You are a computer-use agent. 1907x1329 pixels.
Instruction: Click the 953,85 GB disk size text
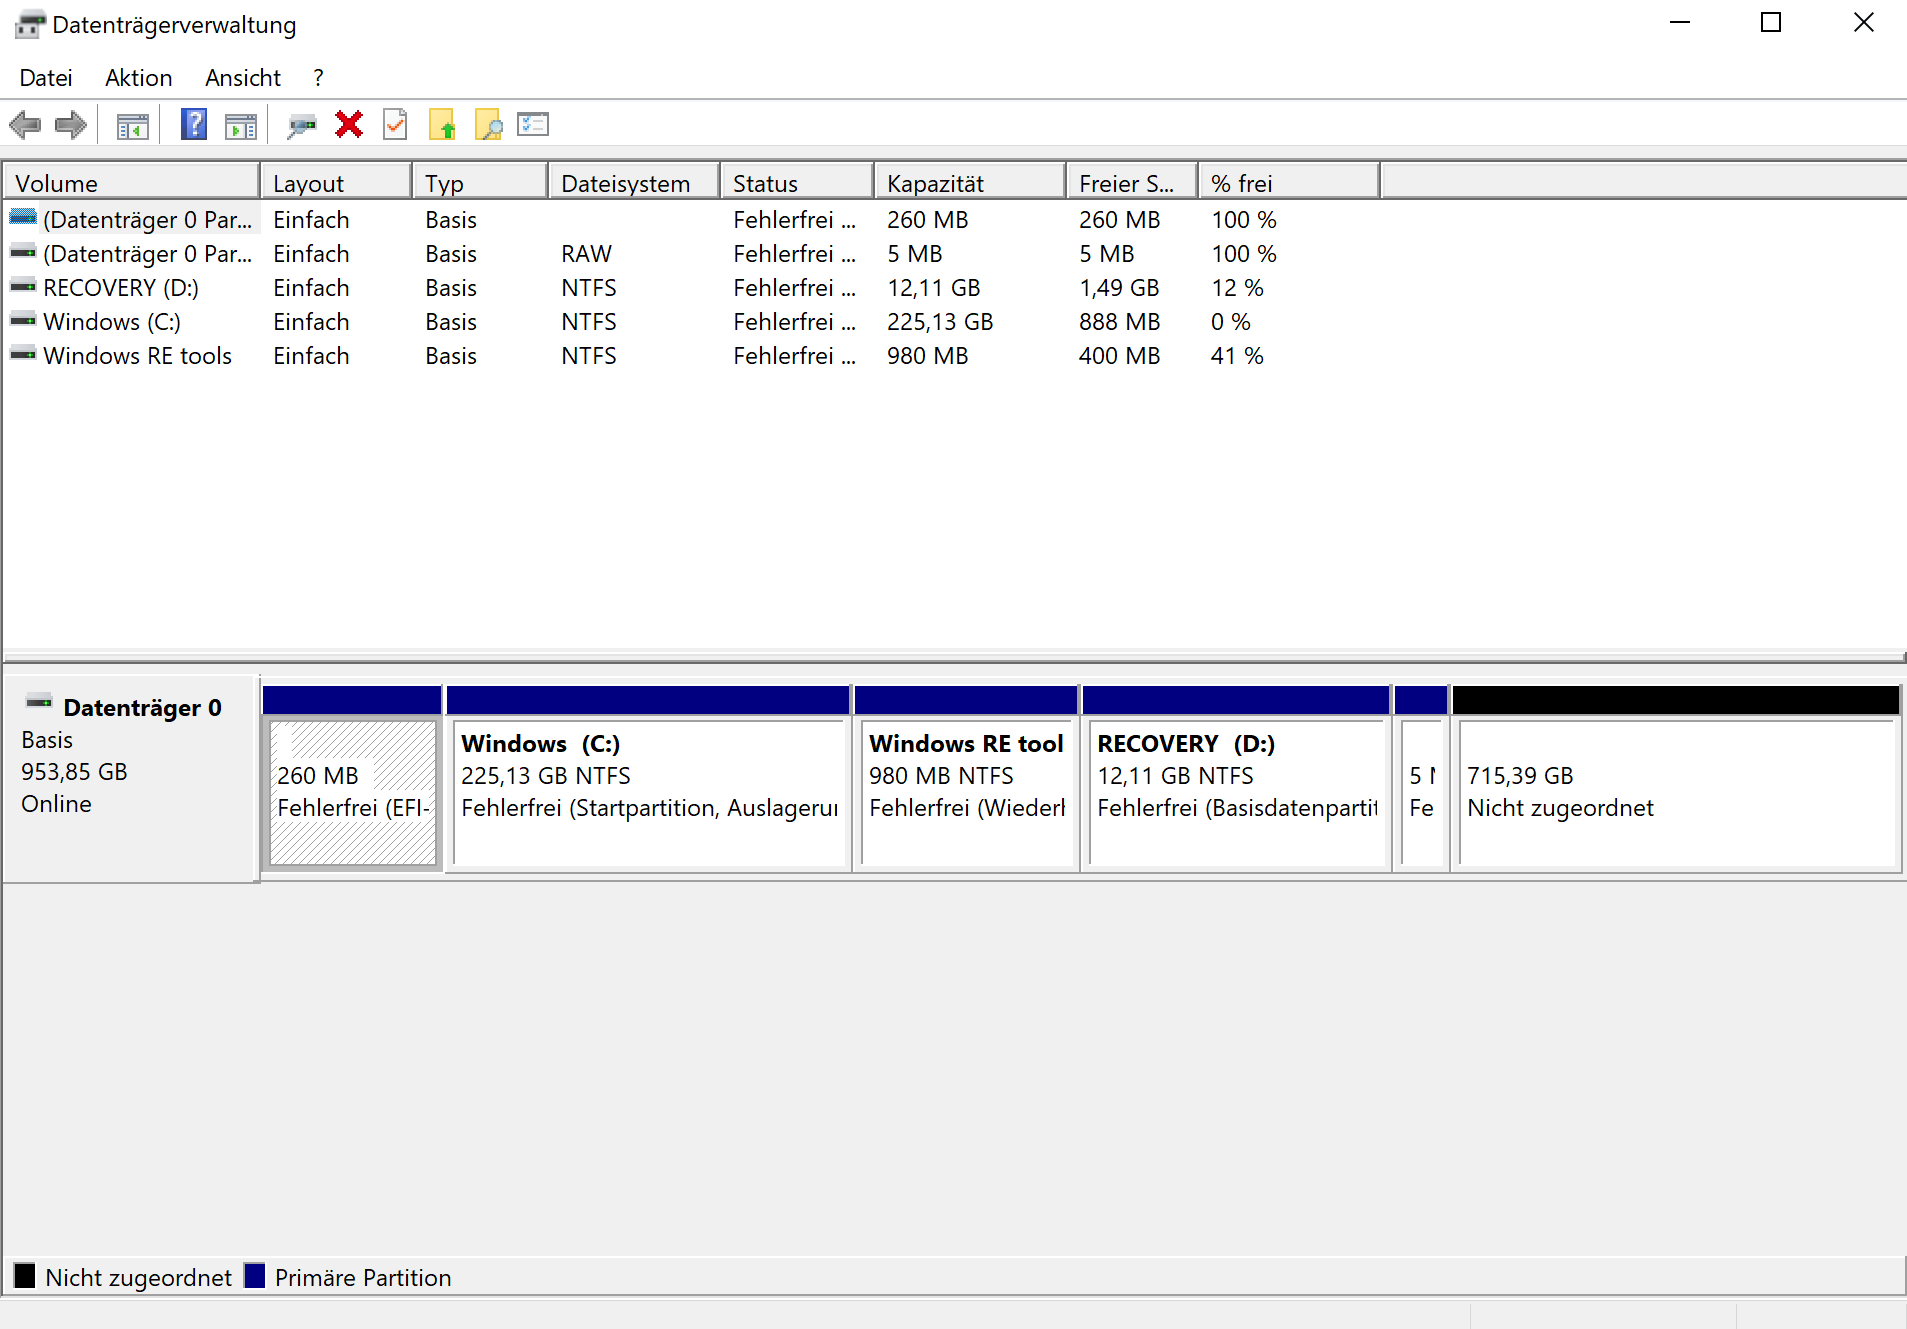[x=75, y=772]
